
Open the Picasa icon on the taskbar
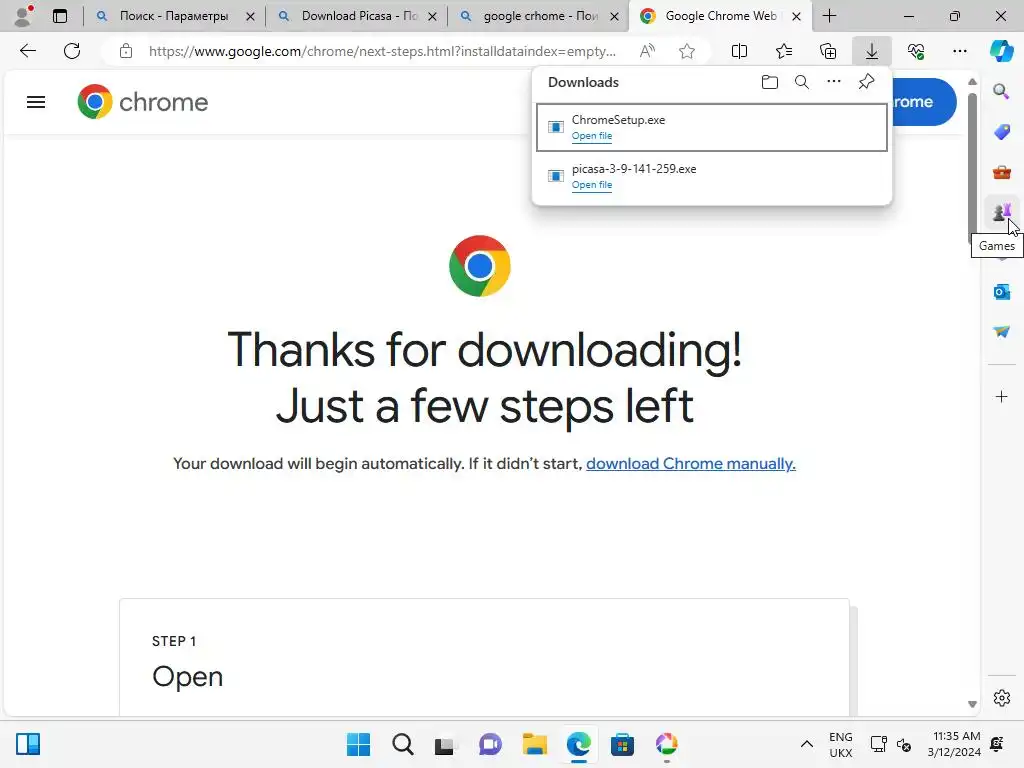coord(666,744)
